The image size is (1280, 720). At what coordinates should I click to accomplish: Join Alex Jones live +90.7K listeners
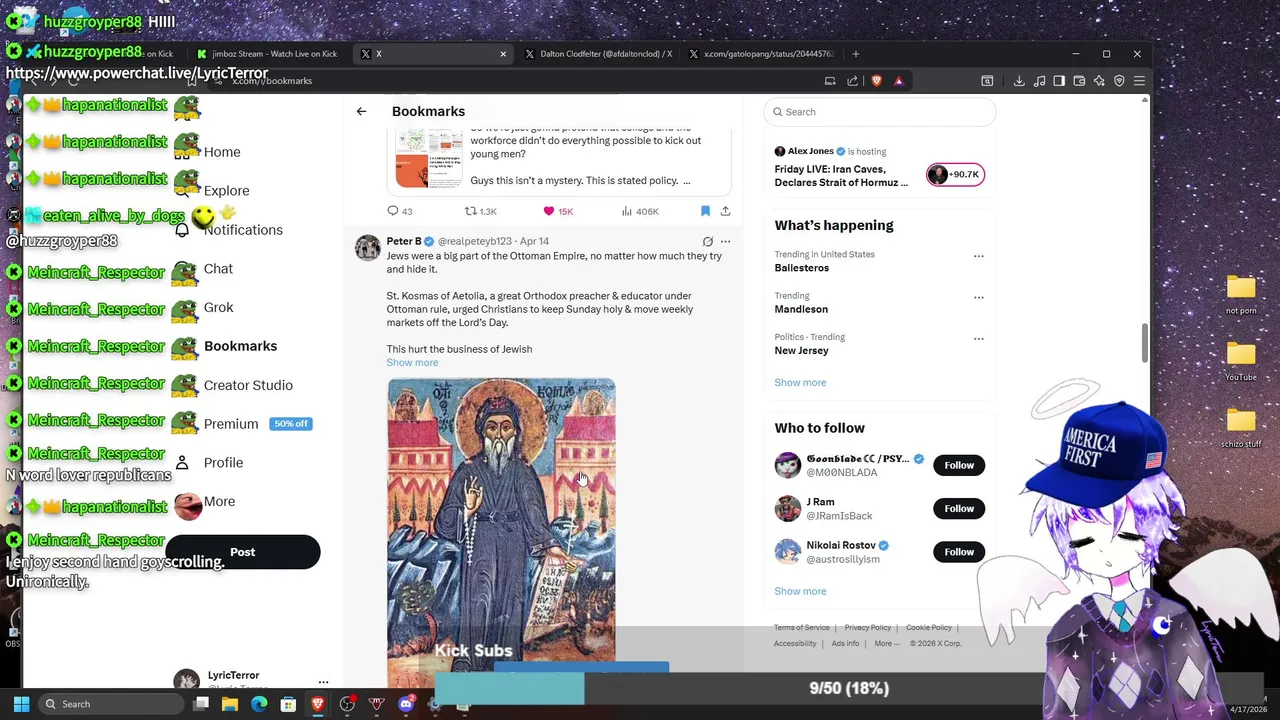(x=955, y=174)
